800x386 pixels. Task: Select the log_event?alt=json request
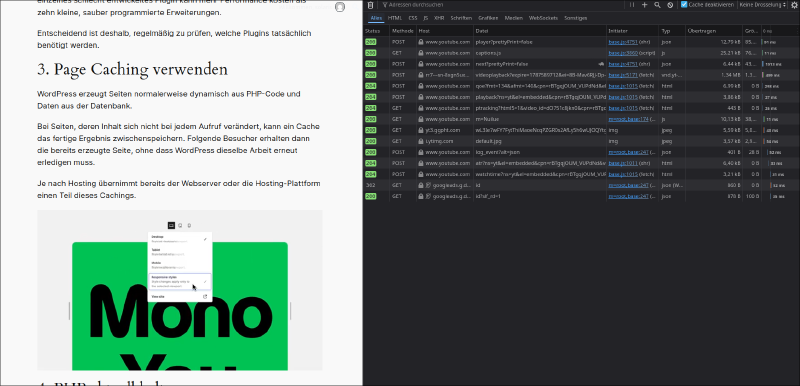coord(582,152)
